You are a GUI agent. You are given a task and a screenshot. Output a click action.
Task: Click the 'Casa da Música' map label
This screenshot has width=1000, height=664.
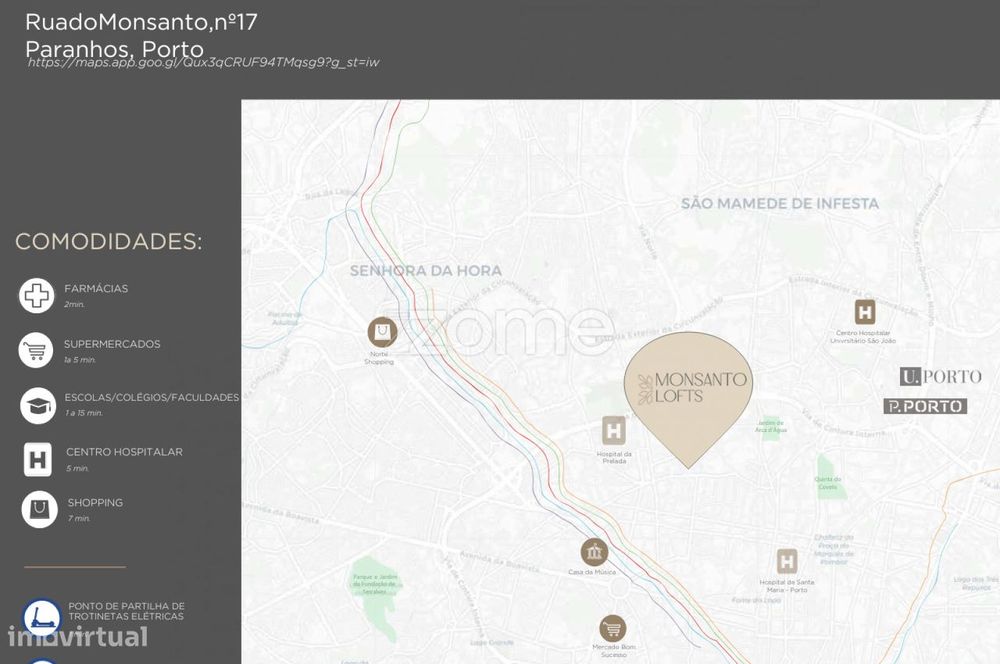(x=592, y=572)
